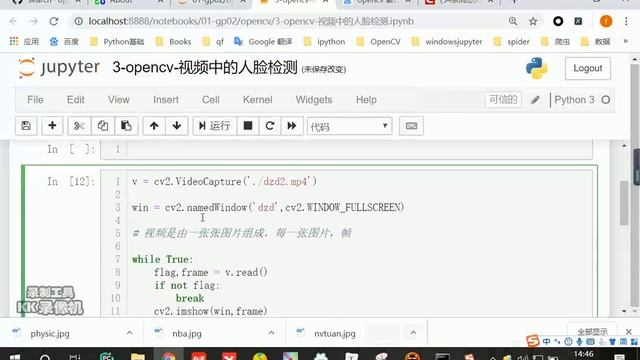The height and width of the screenshot is (360, 640).
Task: Click the taskbar clock showing 14:46
Action: point(583,354)
